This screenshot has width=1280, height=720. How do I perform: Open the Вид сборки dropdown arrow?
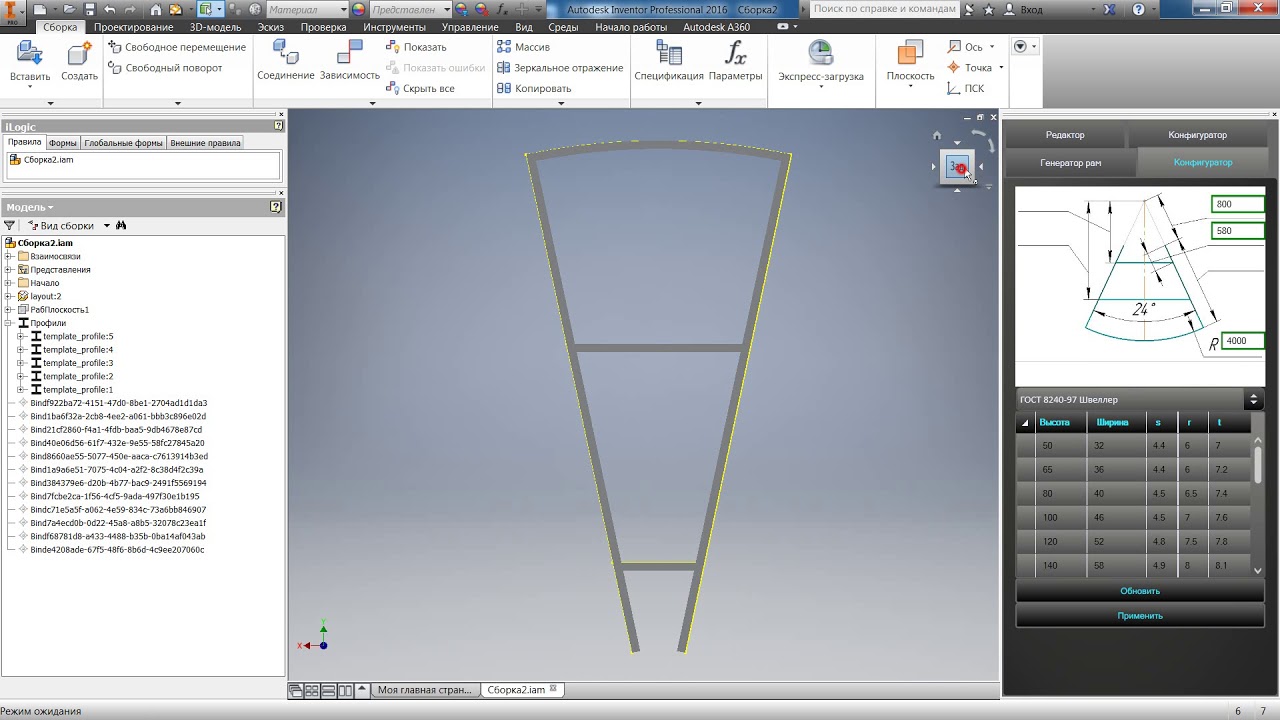pyautogui.click(x=107, y=226)
